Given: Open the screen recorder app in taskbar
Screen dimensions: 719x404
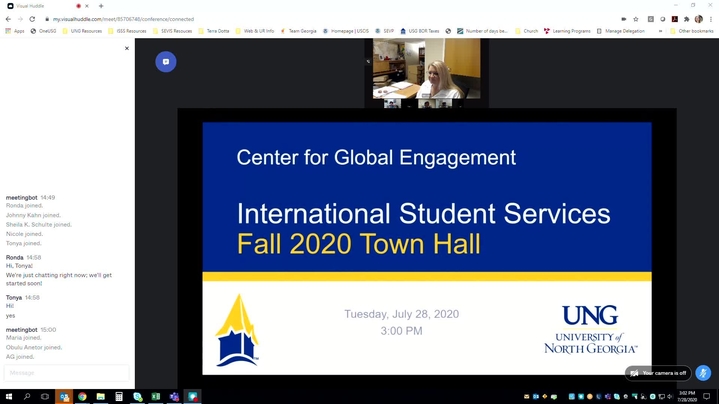Looking at the screenshot, I should pyautogui.click(x=193, y=396).
